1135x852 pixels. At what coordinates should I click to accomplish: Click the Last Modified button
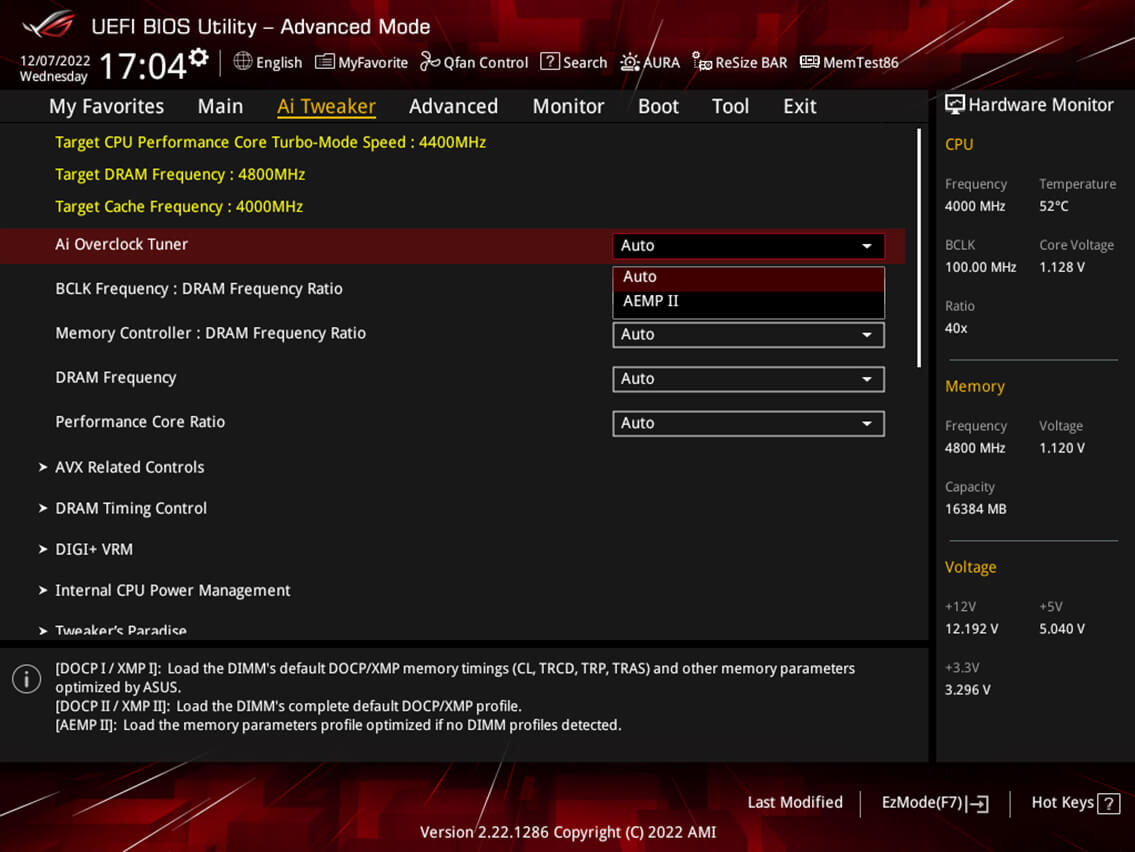point(795,802)
